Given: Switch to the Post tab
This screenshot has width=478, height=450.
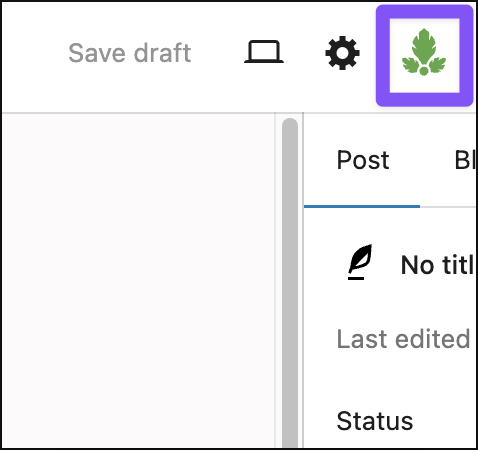Looking at the screenshot, I should click(x=363, y=161).
